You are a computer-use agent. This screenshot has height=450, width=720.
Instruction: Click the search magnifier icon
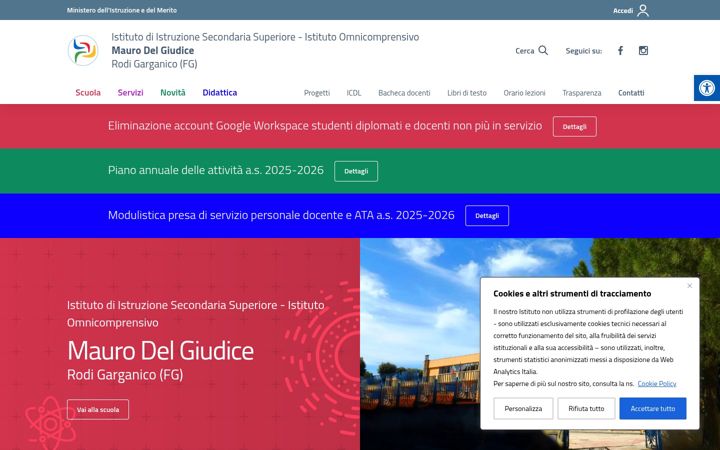pyautogui.click(x=543, y=51)
